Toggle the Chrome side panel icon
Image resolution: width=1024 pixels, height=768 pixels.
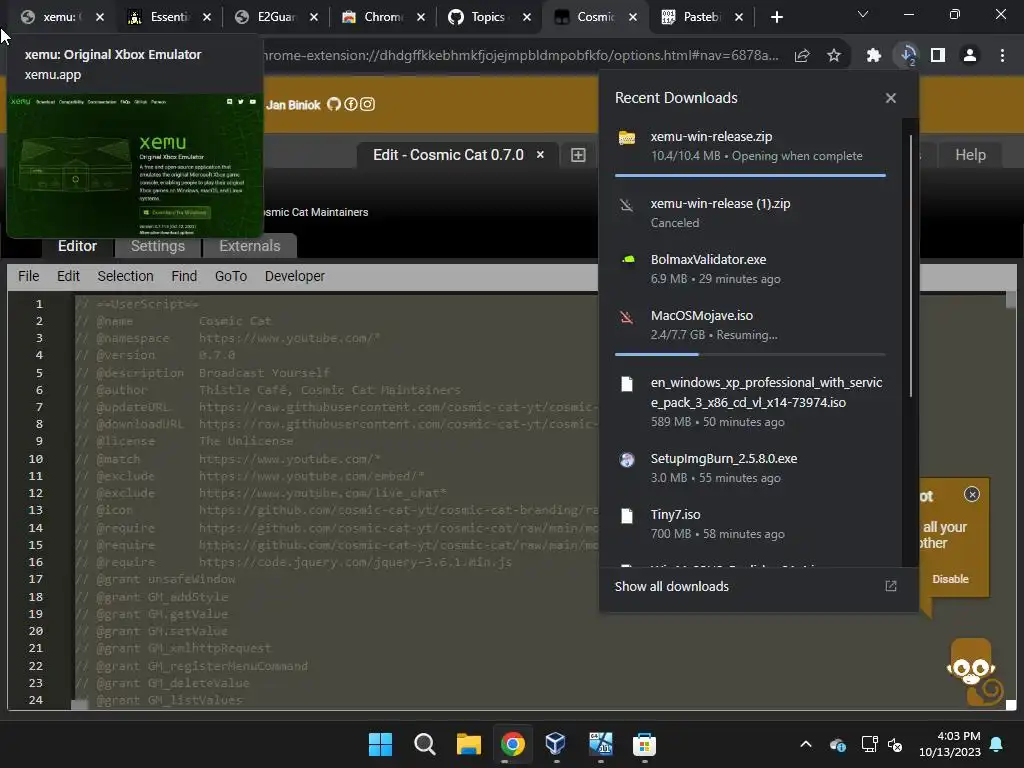click(x=938, y=56)
